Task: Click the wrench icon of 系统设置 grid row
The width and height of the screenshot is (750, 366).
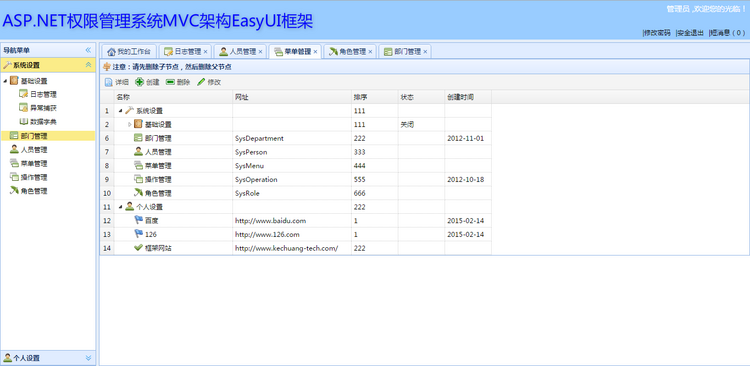Action: pyautogui.click(x=129, y=111)
